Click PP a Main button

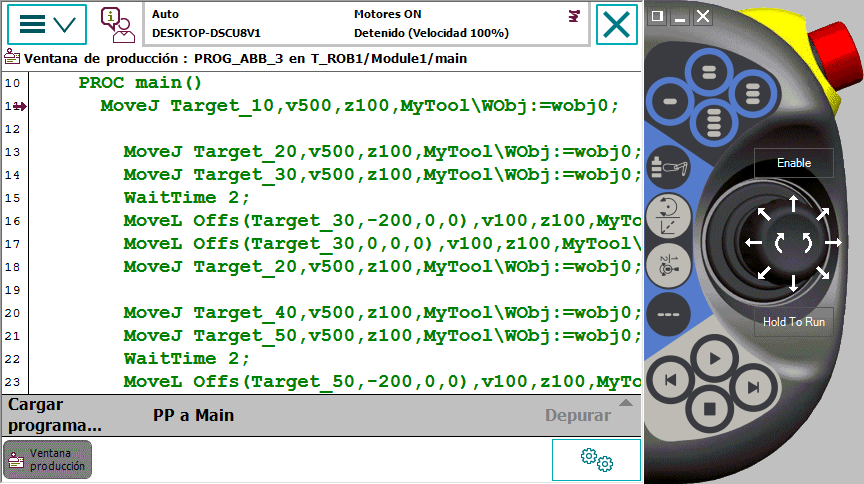pyautogui.click(x=193, y=415)
